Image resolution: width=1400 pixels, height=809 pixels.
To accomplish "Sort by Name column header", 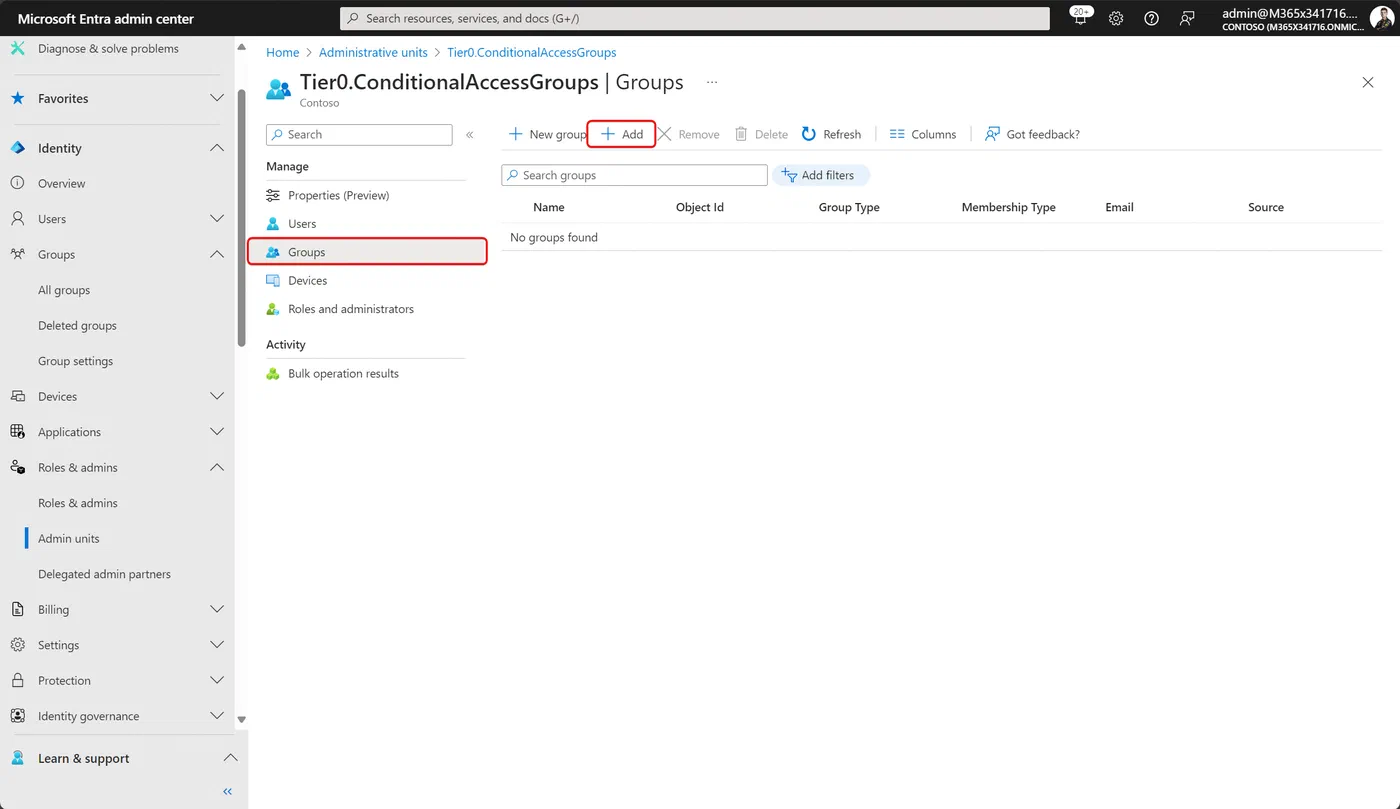I will click(549, 207).
